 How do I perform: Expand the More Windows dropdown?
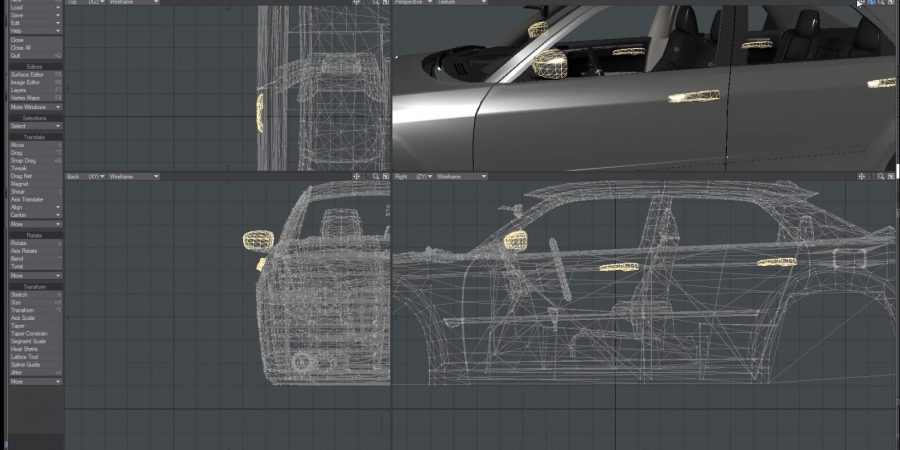[35, 107]
